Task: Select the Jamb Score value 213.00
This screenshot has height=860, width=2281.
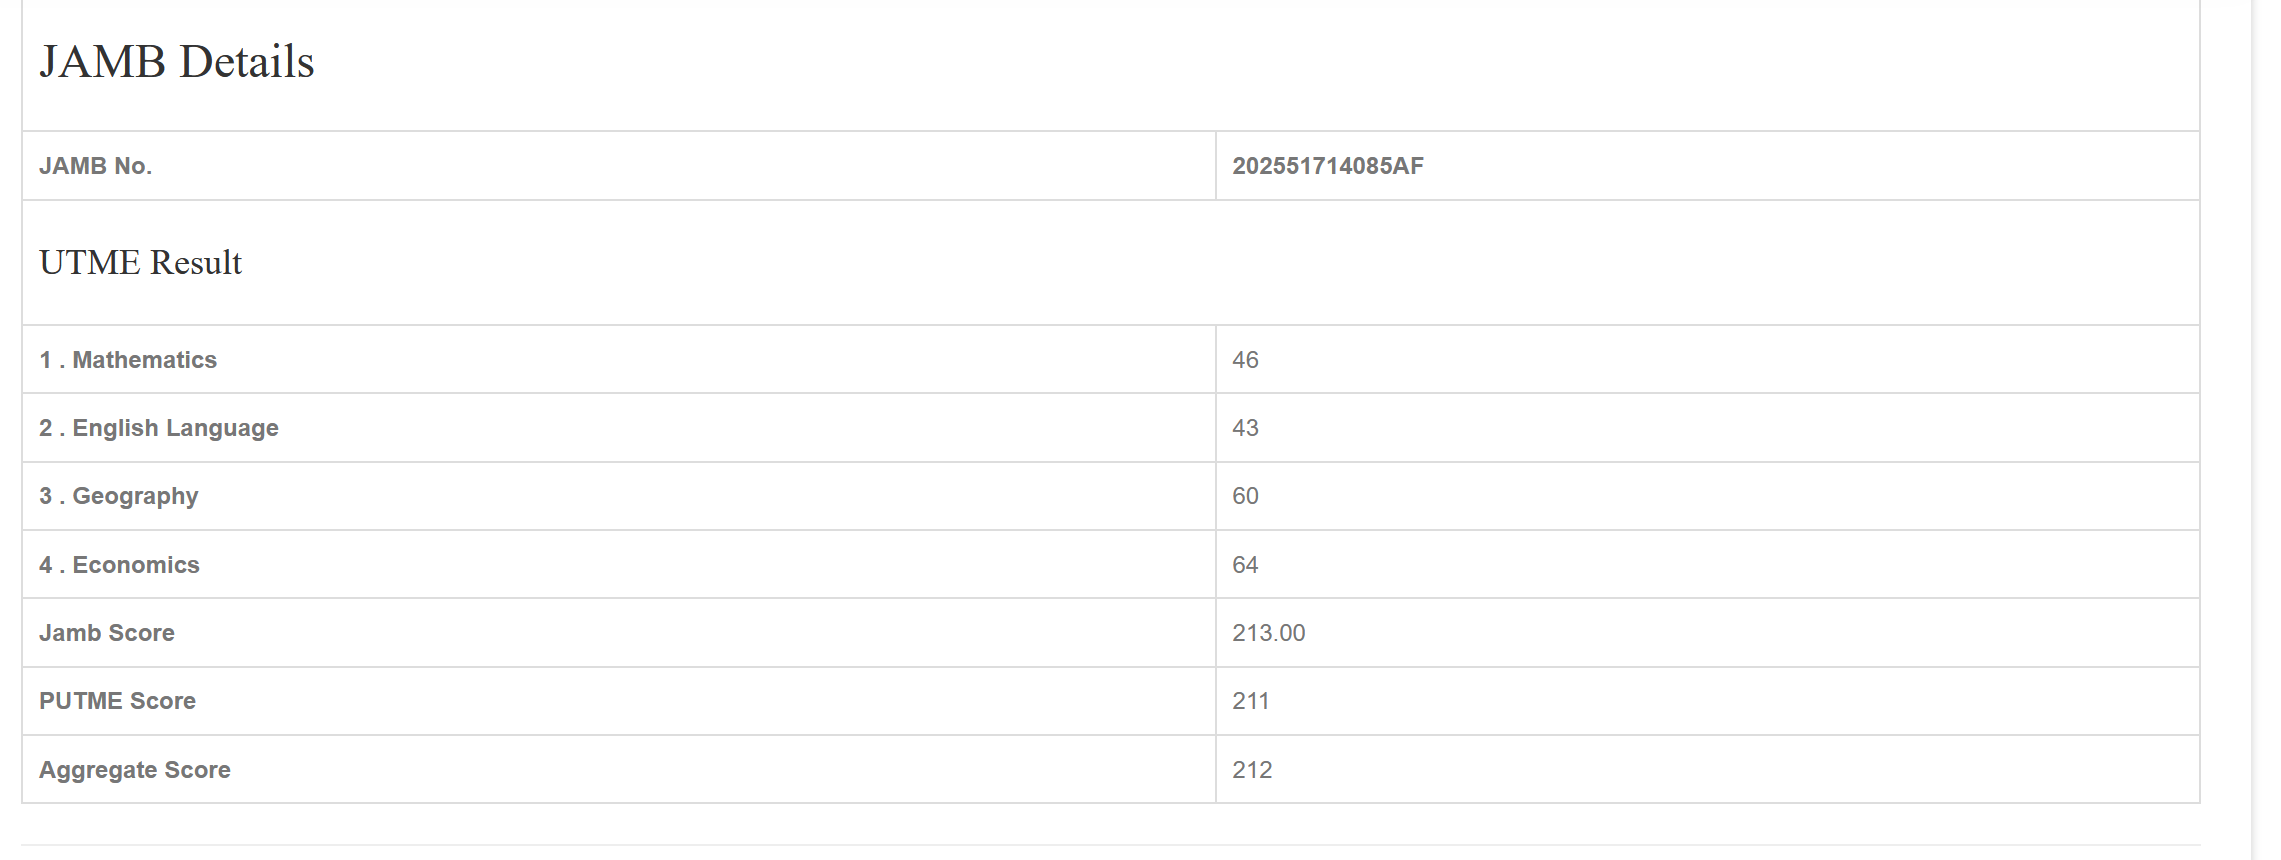Action: pos(1268,633)
